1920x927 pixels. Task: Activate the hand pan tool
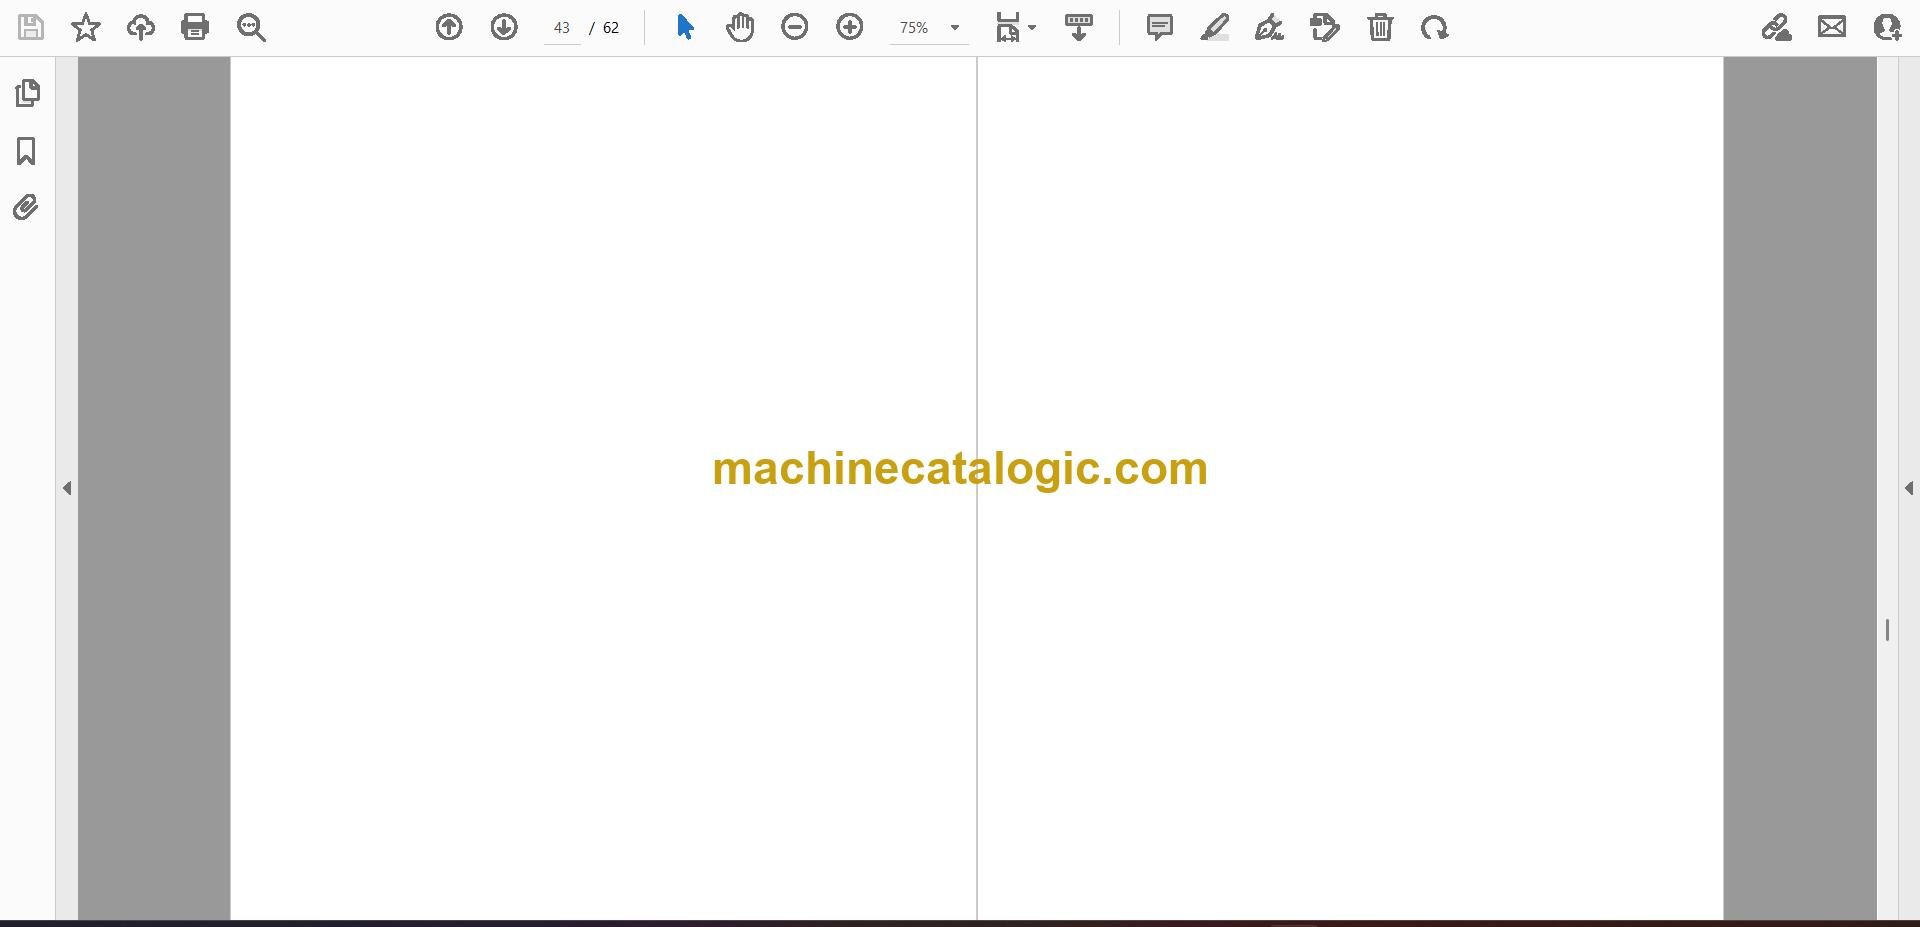[740, 27]
